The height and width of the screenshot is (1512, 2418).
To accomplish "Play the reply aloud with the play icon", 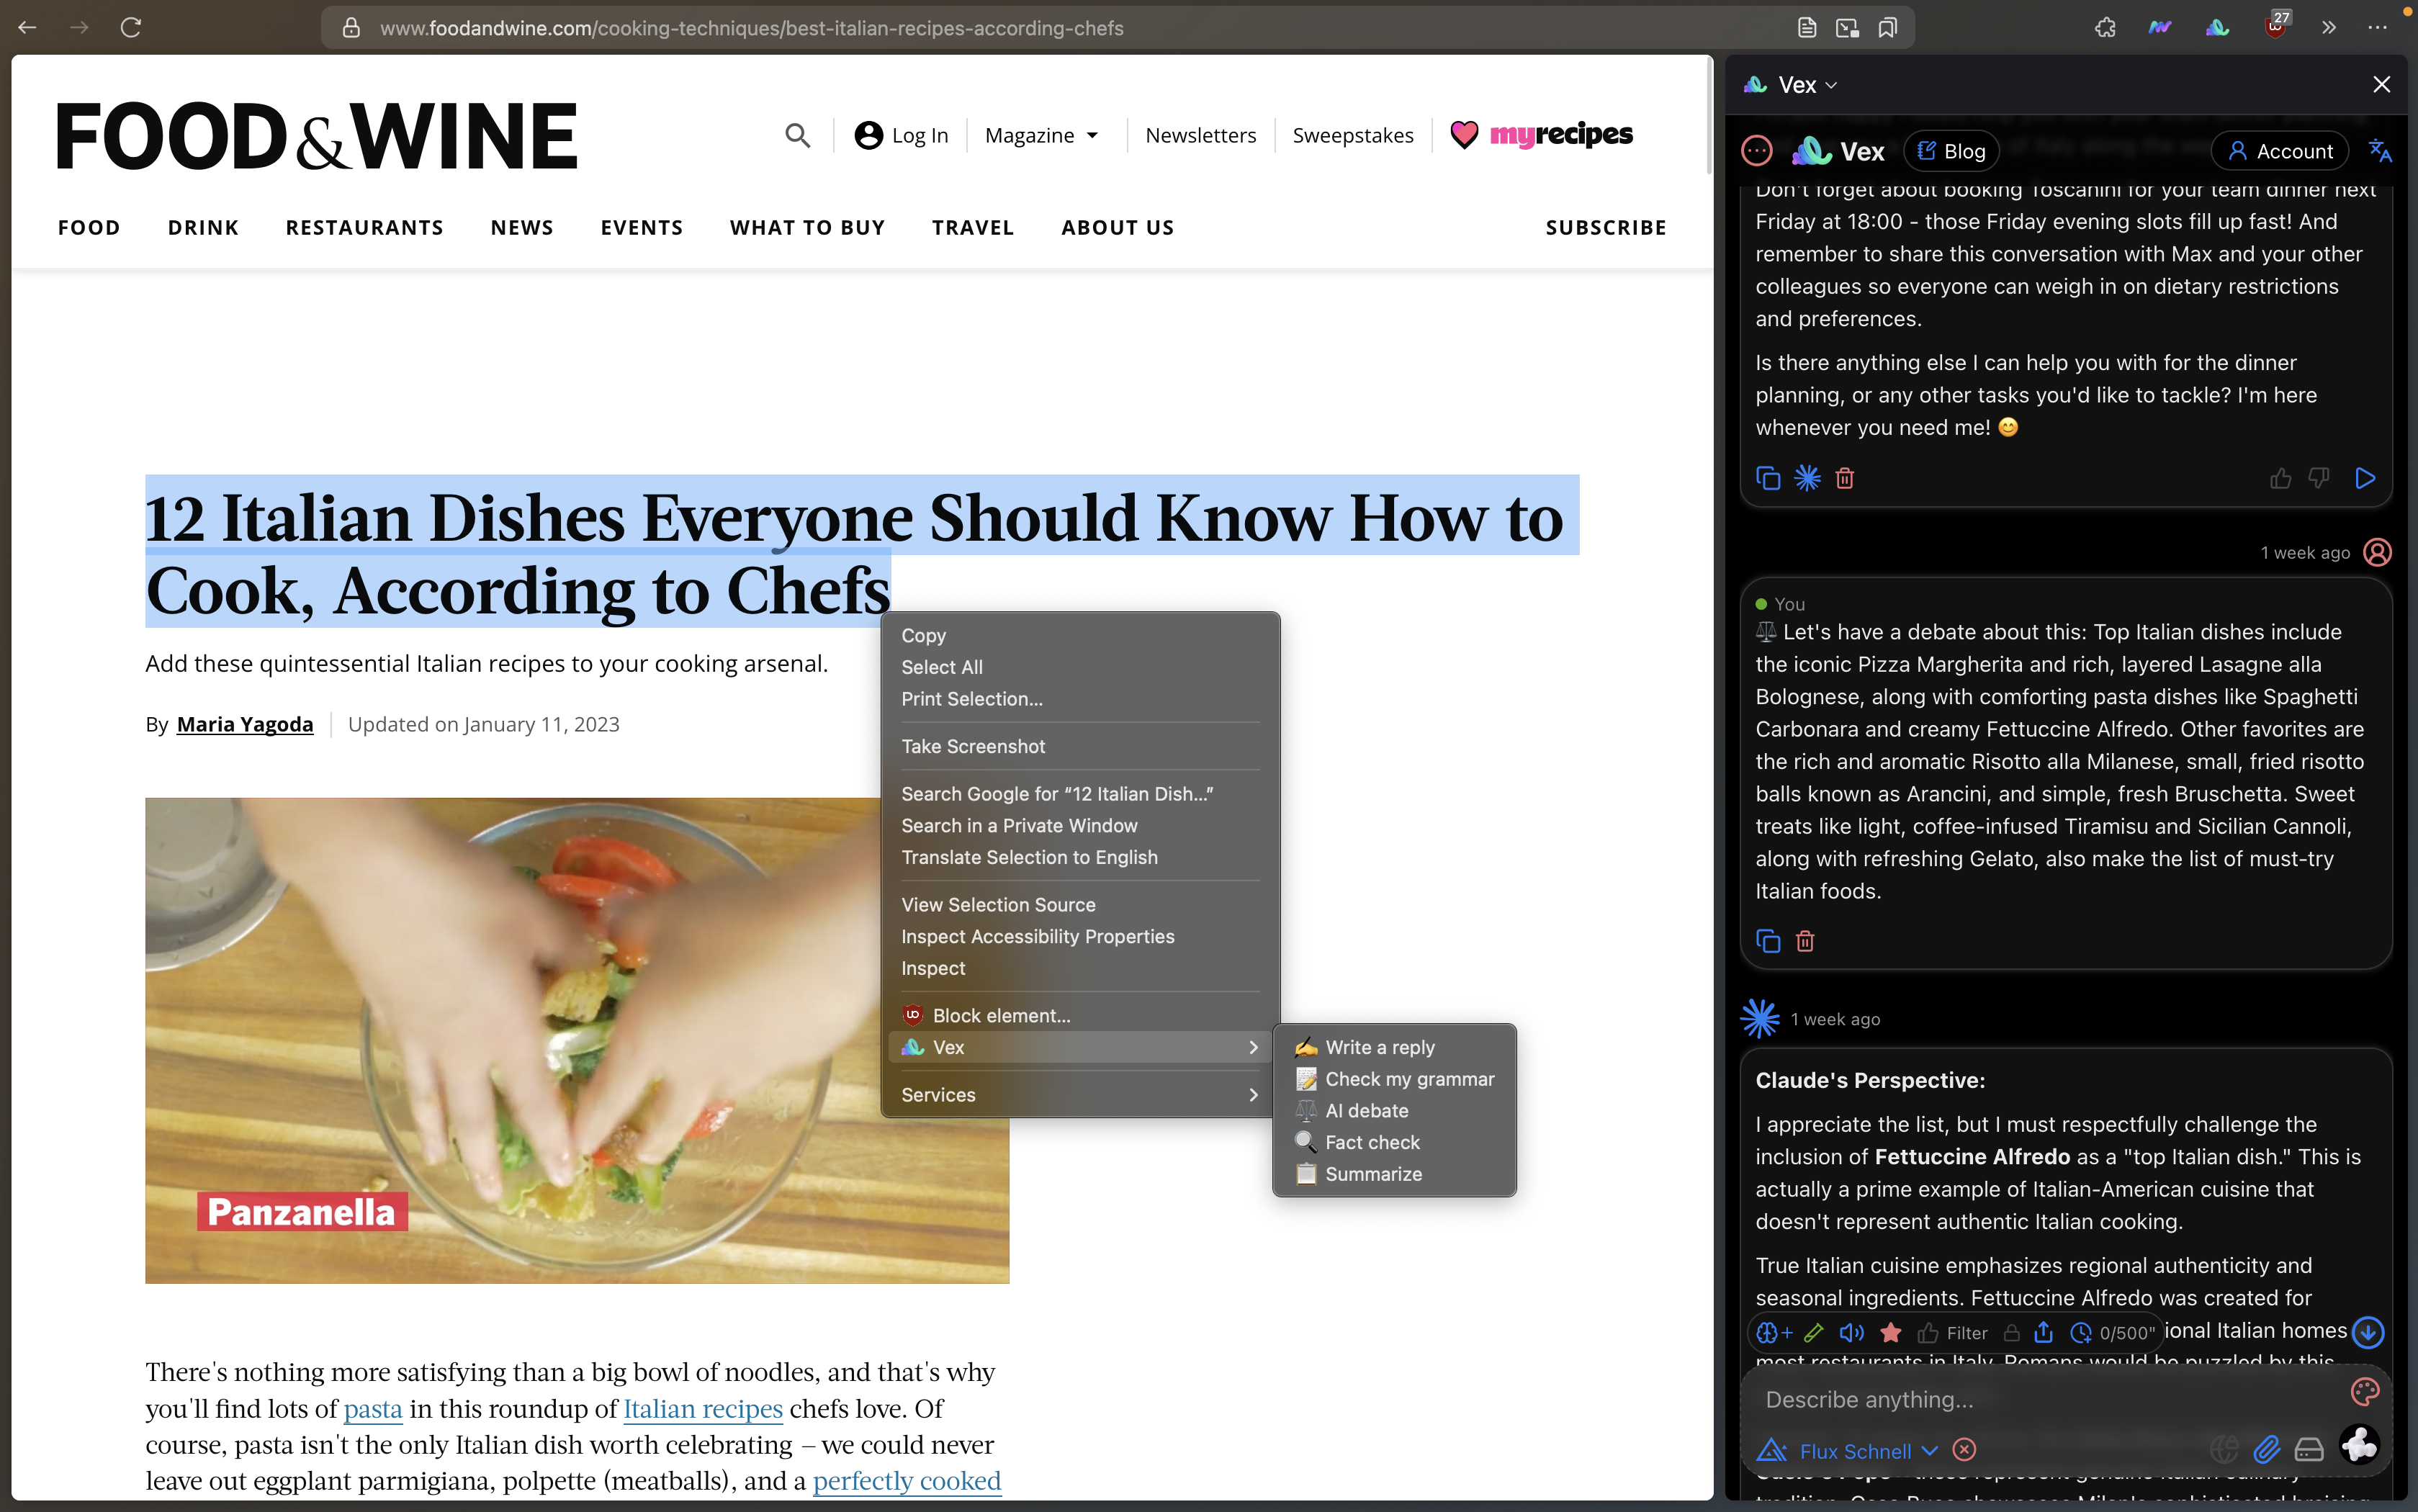I will (2364, 478).
